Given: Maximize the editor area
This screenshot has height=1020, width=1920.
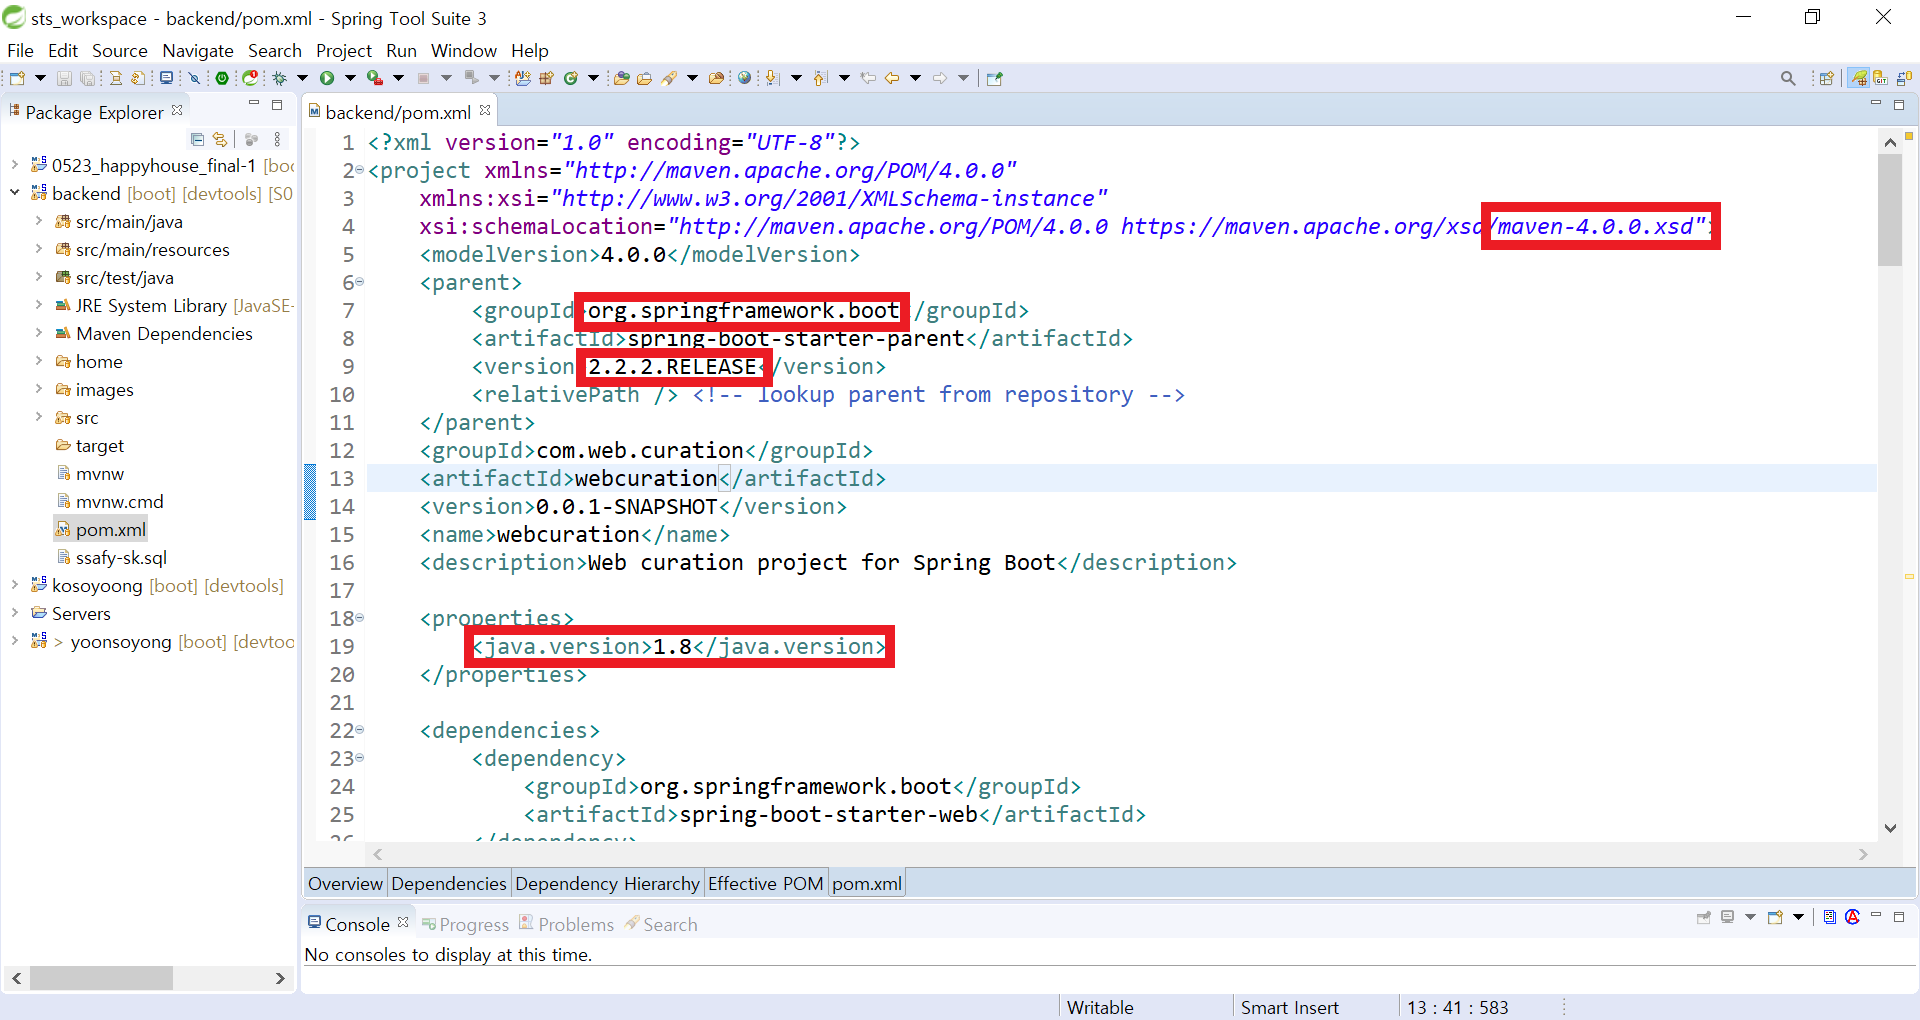Looking at the screenshot, I should (1899, 105).
